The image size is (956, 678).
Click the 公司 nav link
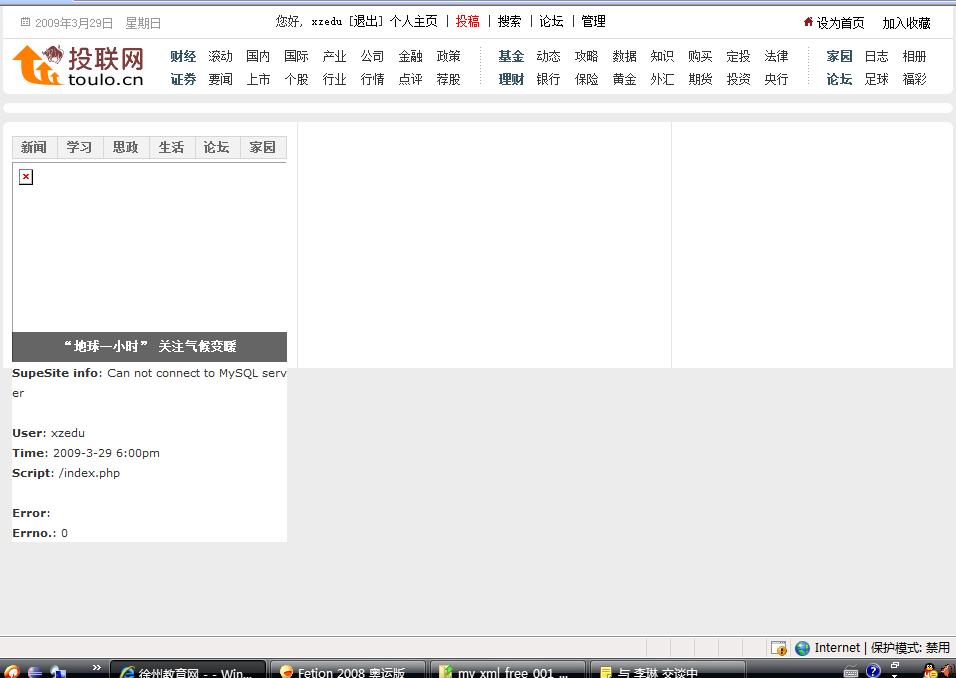tap(373, 57)
